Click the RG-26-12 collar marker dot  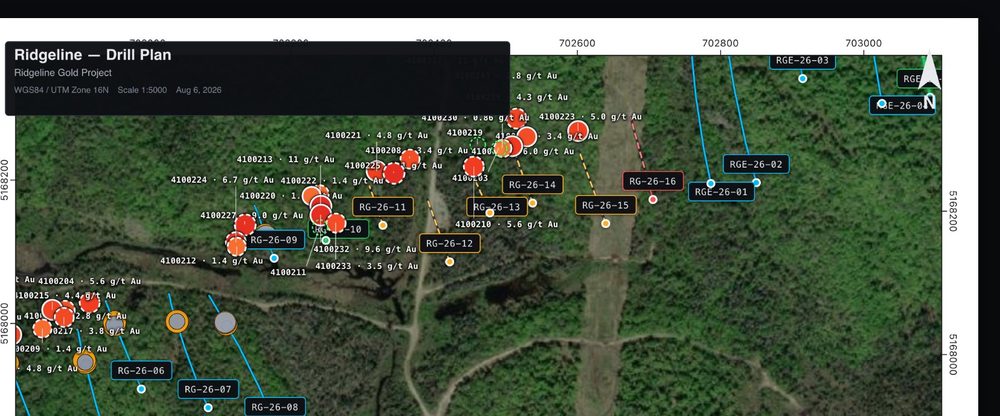(x=450, y=262)
